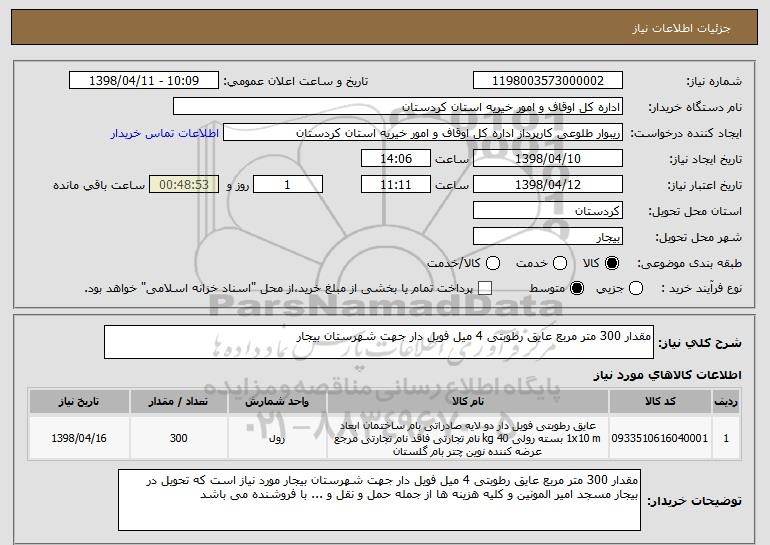Click the unit cell رول
Screen dimensions: 770x545
pyautogui.click(x=277, y=438)
